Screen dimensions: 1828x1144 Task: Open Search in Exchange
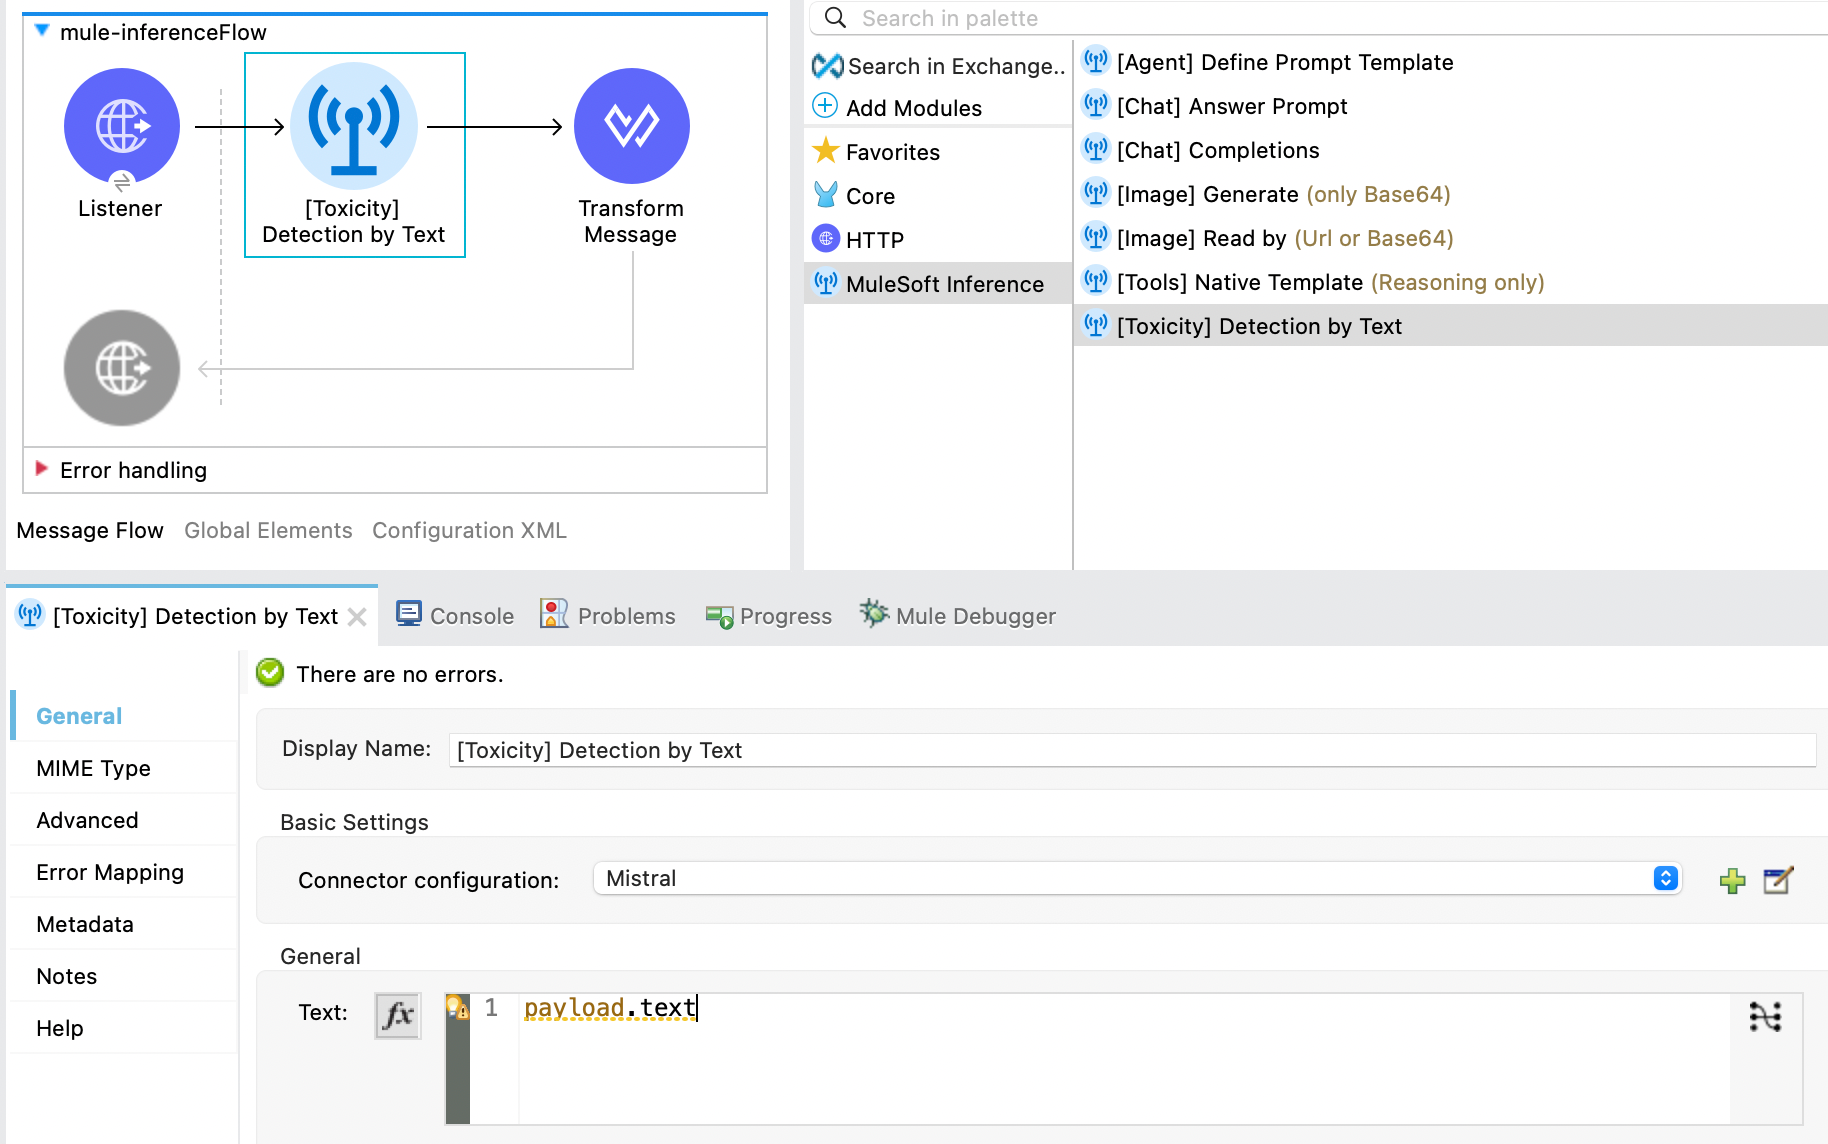[x=940, y=66]
